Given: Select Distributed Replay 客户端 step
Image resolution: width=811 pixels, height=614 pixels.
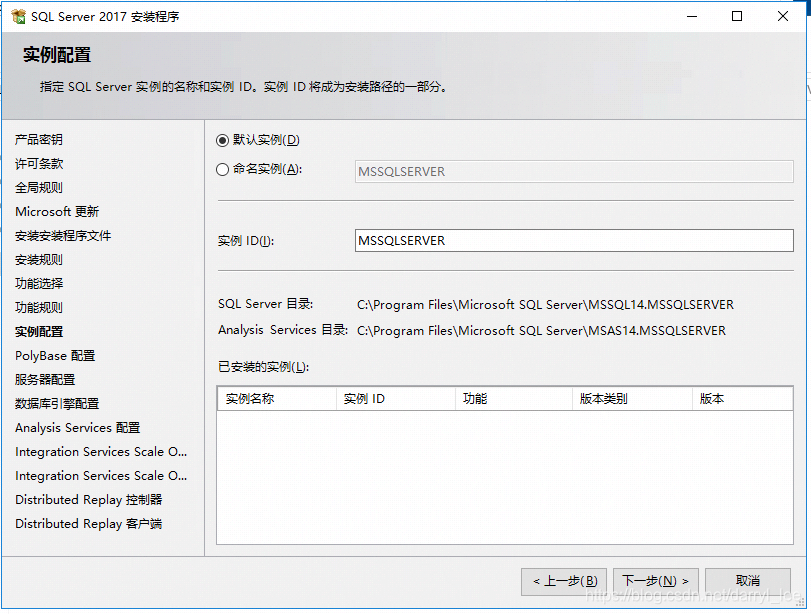Looking at the screenshot, I should (88, 524).
